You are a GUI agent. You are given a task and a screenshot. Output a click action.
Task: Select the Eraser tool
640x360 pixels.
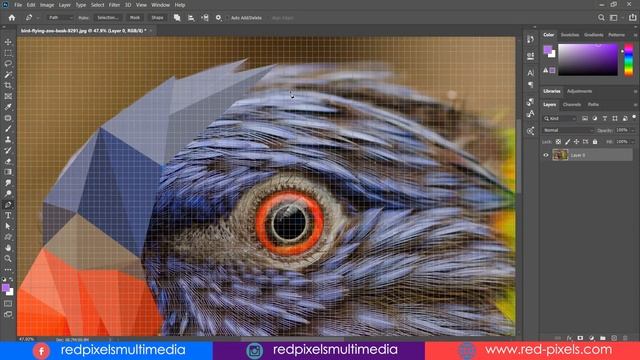8,161
